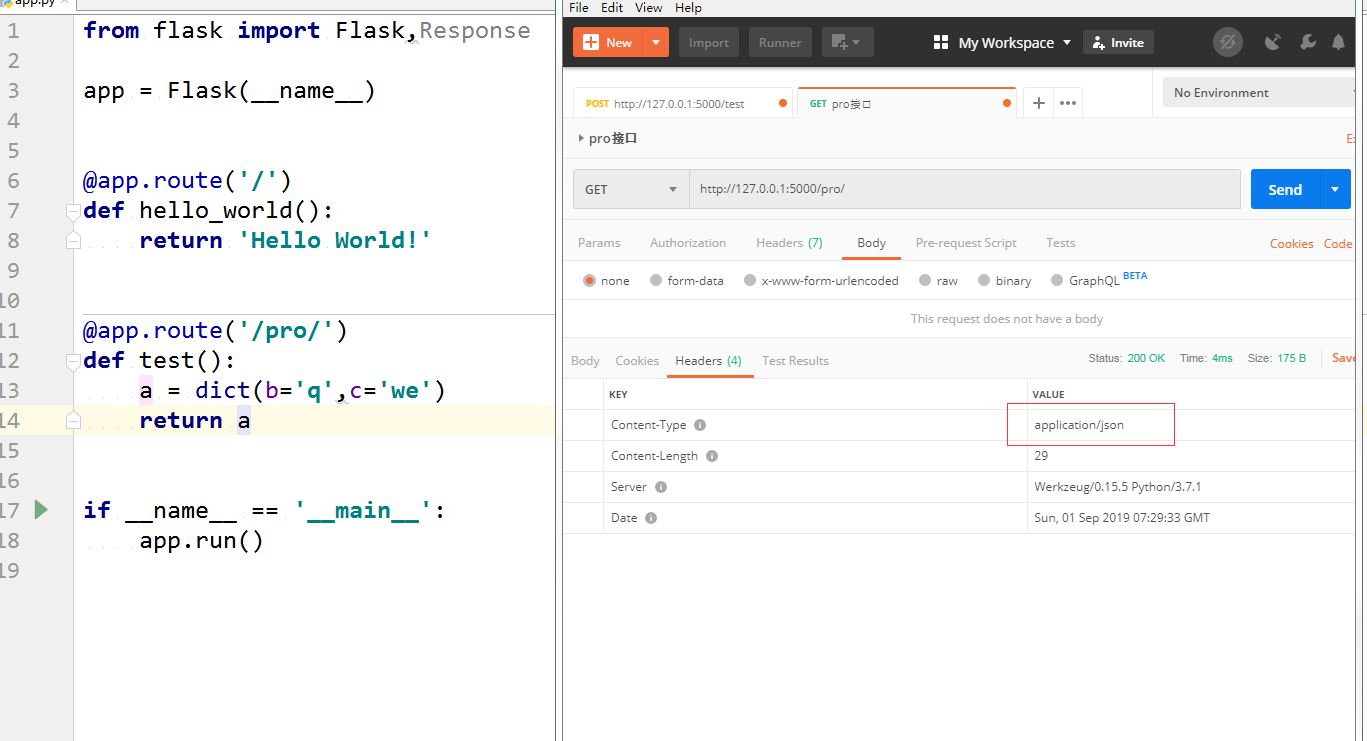Open the Test Results tab
Viewport: 1367px width, 741px height.
[795, 361]
